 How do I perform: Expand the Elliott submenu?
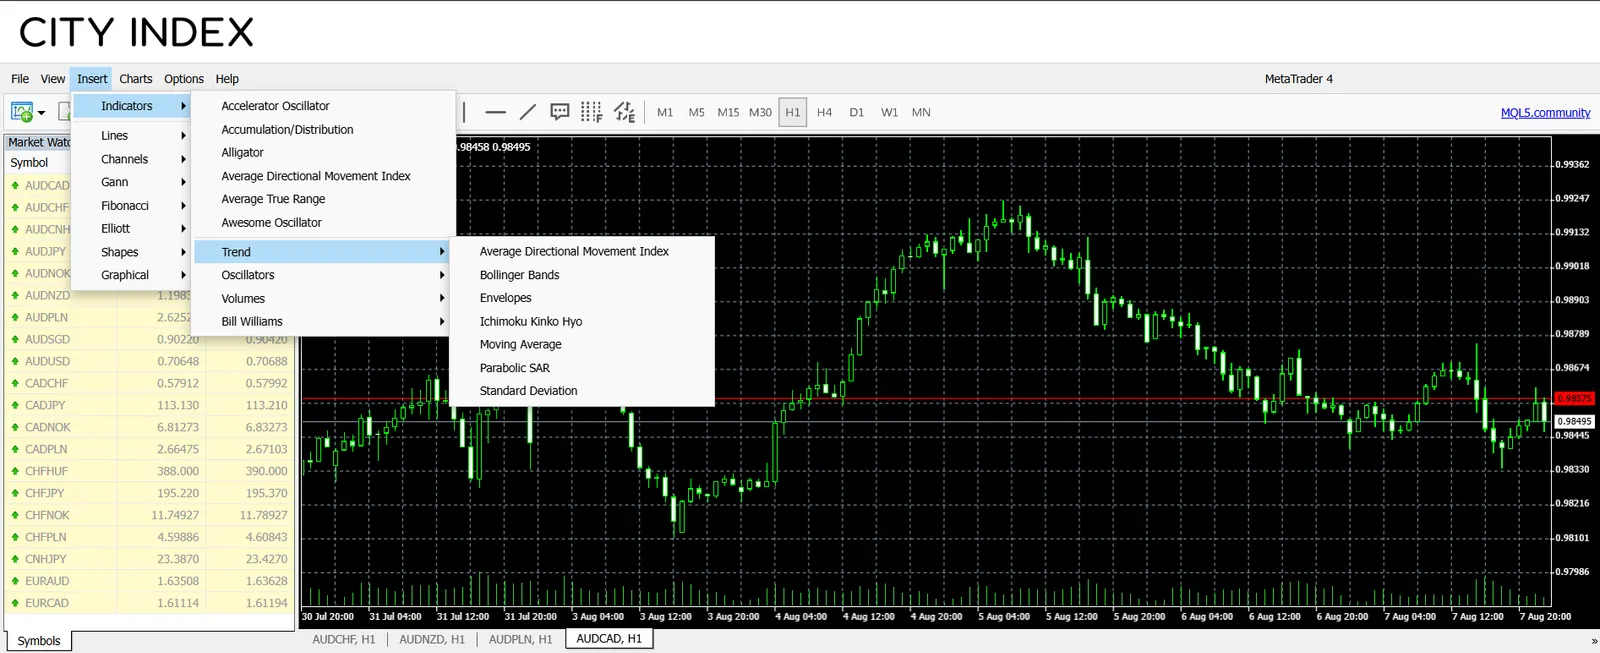[132, 229]
